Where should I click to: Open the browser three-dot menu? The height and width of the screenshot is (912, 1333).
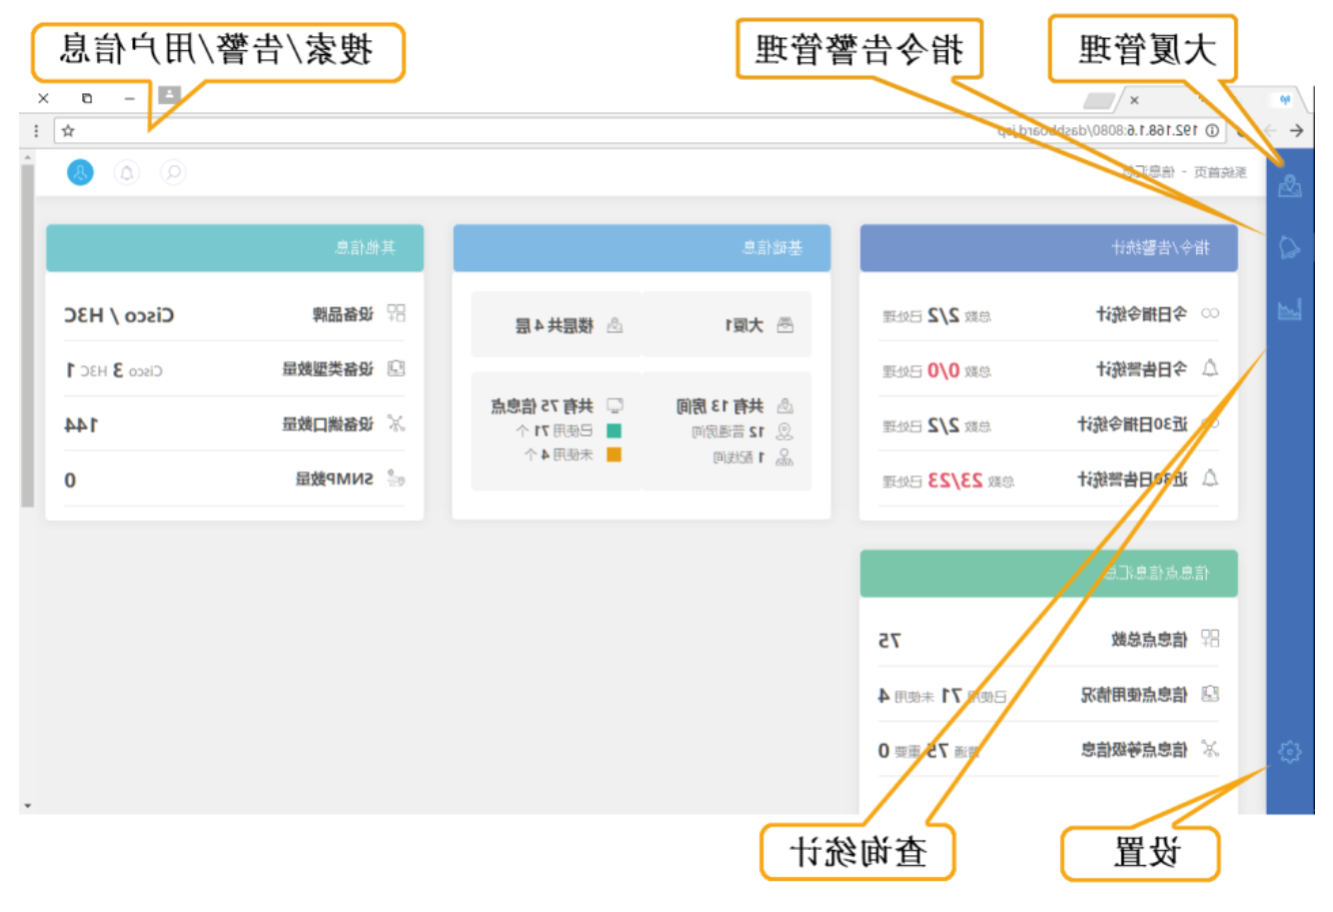click(x=36, y=131)
